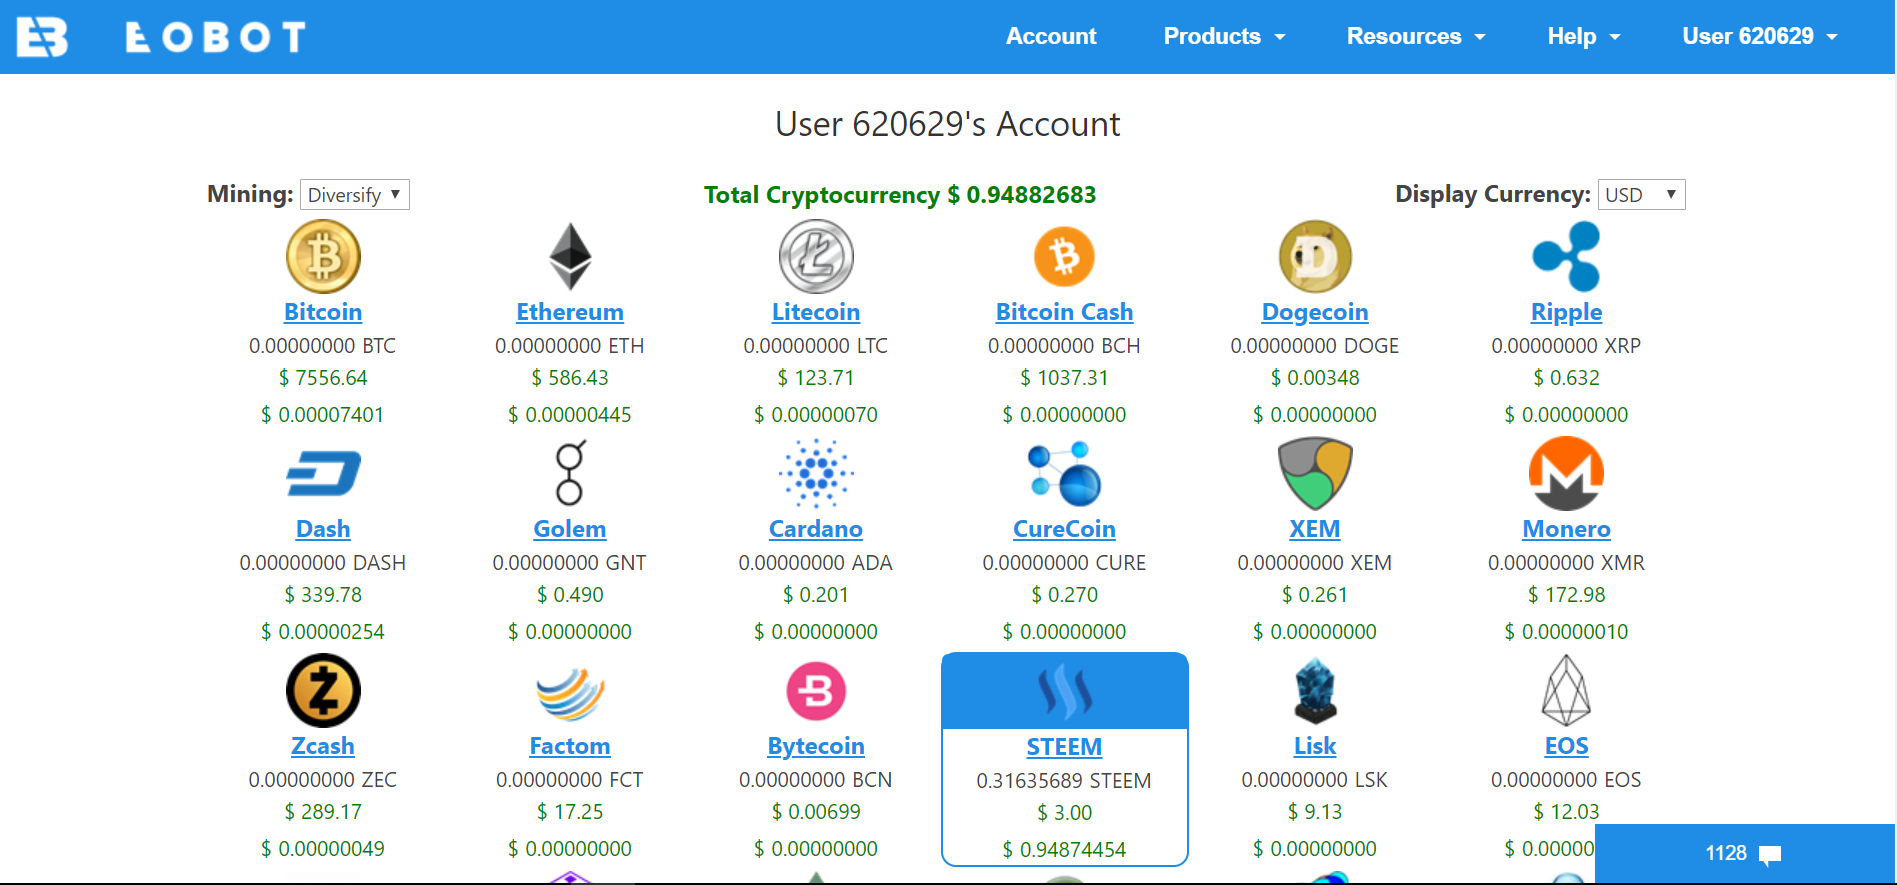Open the Display Currency USD dropdown
Image resolution: width=1897 pixels, height=885 pixels.
[1641, 194]
